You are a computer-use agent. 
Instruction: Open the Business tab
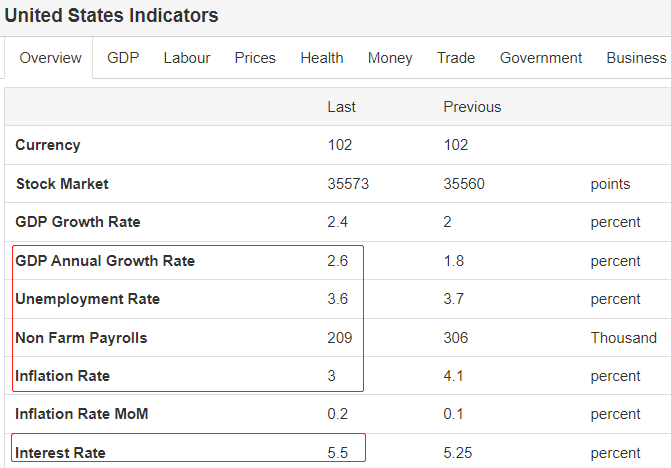pyautogui.click(x=636, y=58)
